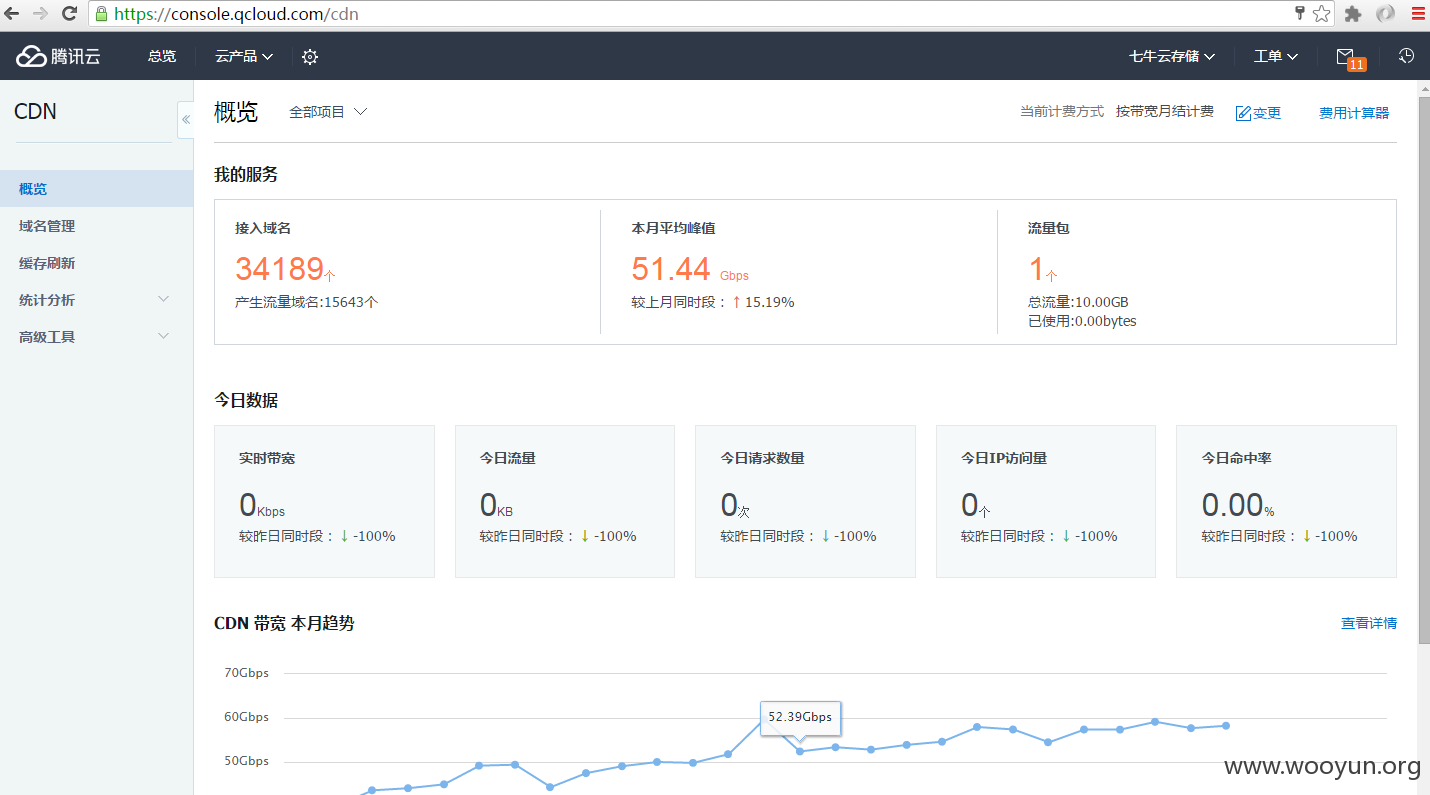Open the 七牛云存储 account dropdown
Viewport: 1430px width, 795px height.
point(1172,56)
